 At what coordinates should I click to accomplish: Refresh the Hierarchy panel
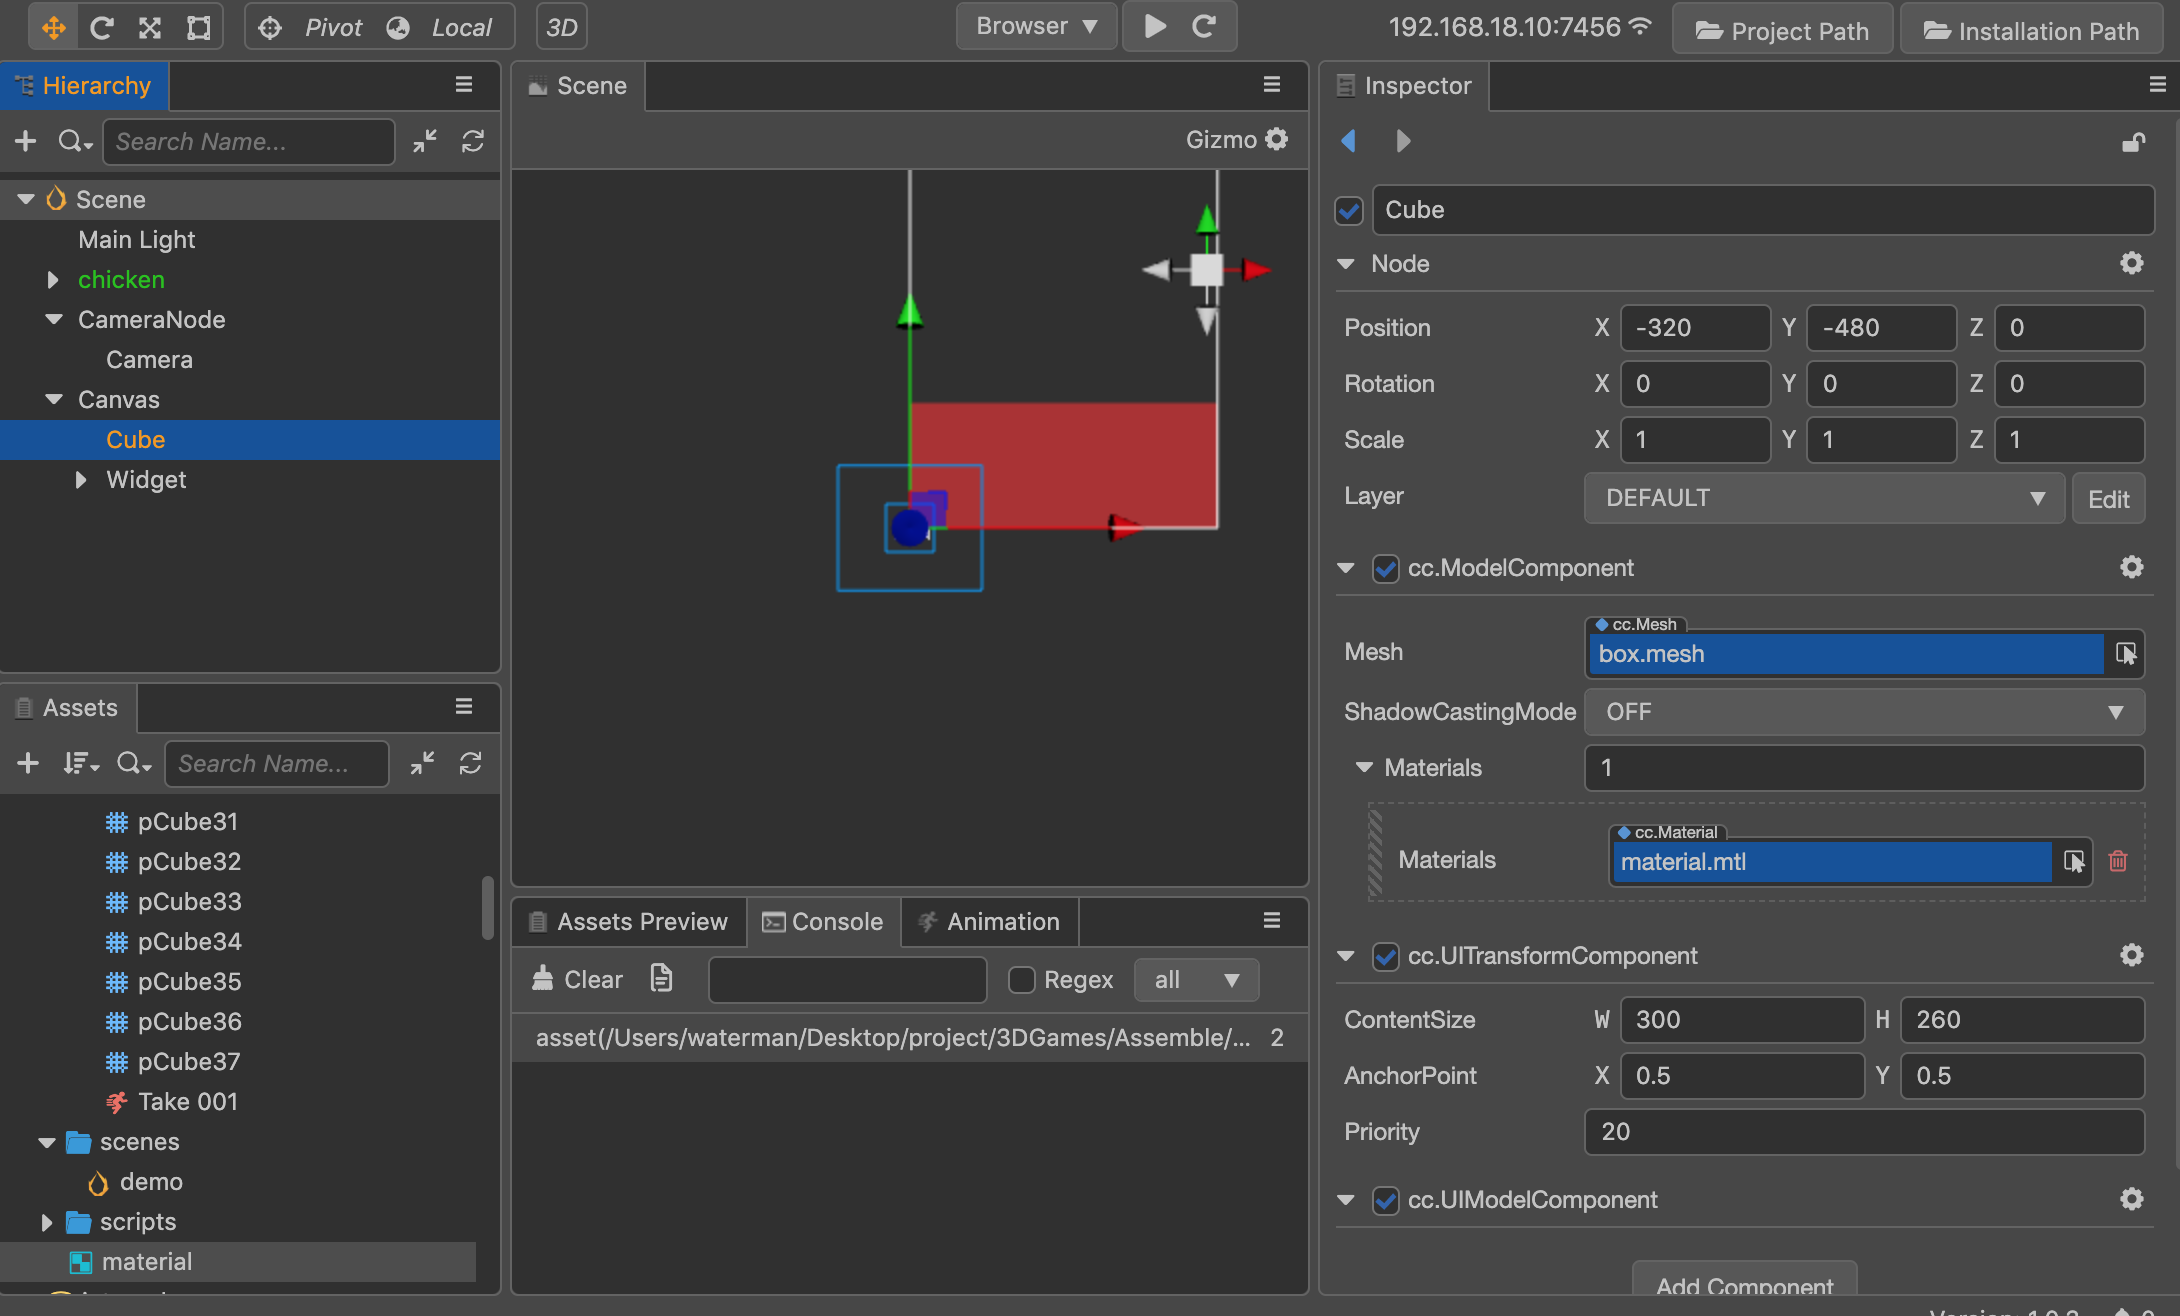473,141
